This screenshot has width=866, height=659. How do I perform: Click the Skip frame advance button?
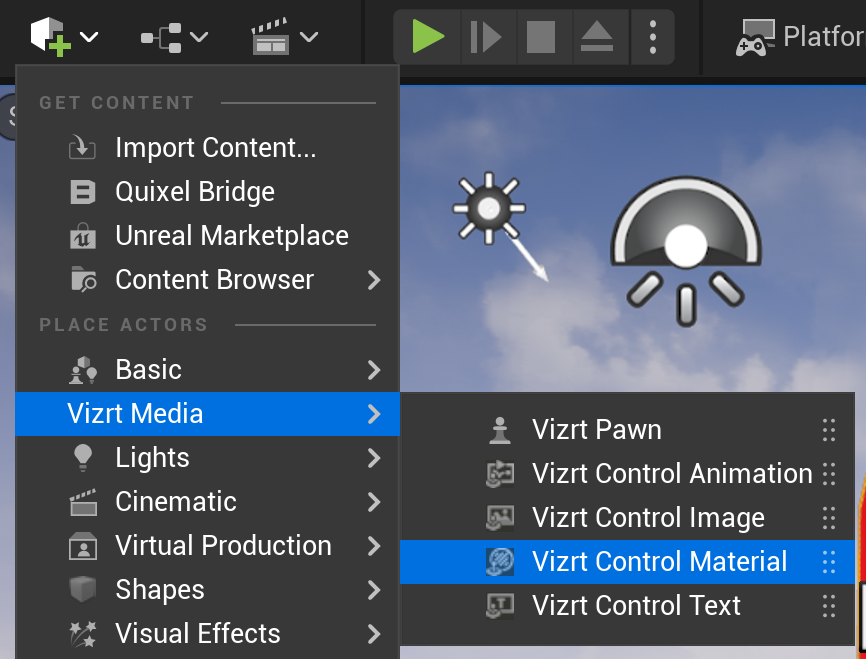tap(485, 37)
